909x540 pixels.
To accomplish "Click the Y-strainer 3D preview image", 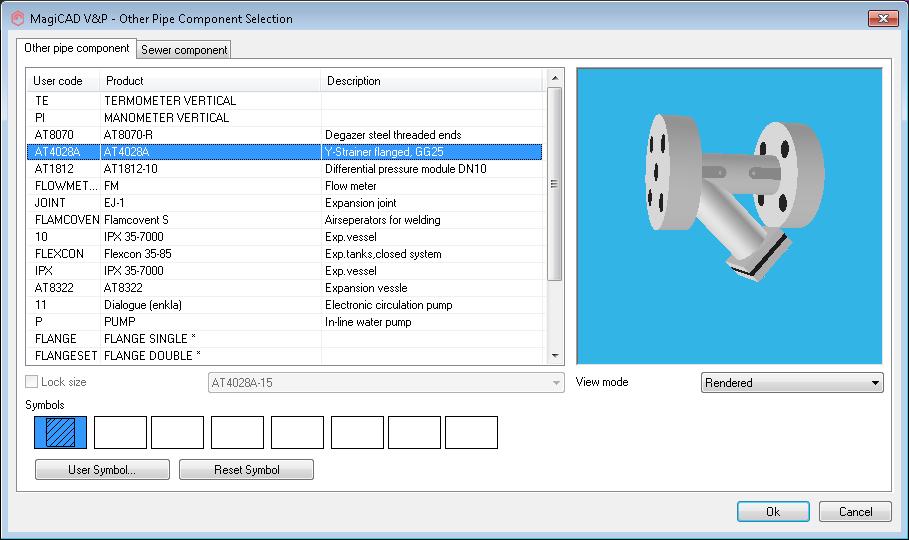I will [729, 216].
